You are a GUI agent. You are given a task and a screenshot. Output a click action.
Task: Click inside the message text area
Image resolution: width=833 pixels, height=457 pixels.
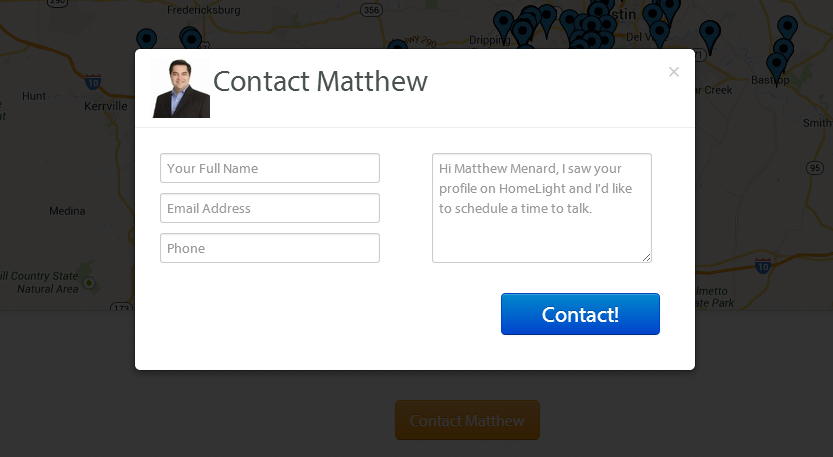coord(541,208)
